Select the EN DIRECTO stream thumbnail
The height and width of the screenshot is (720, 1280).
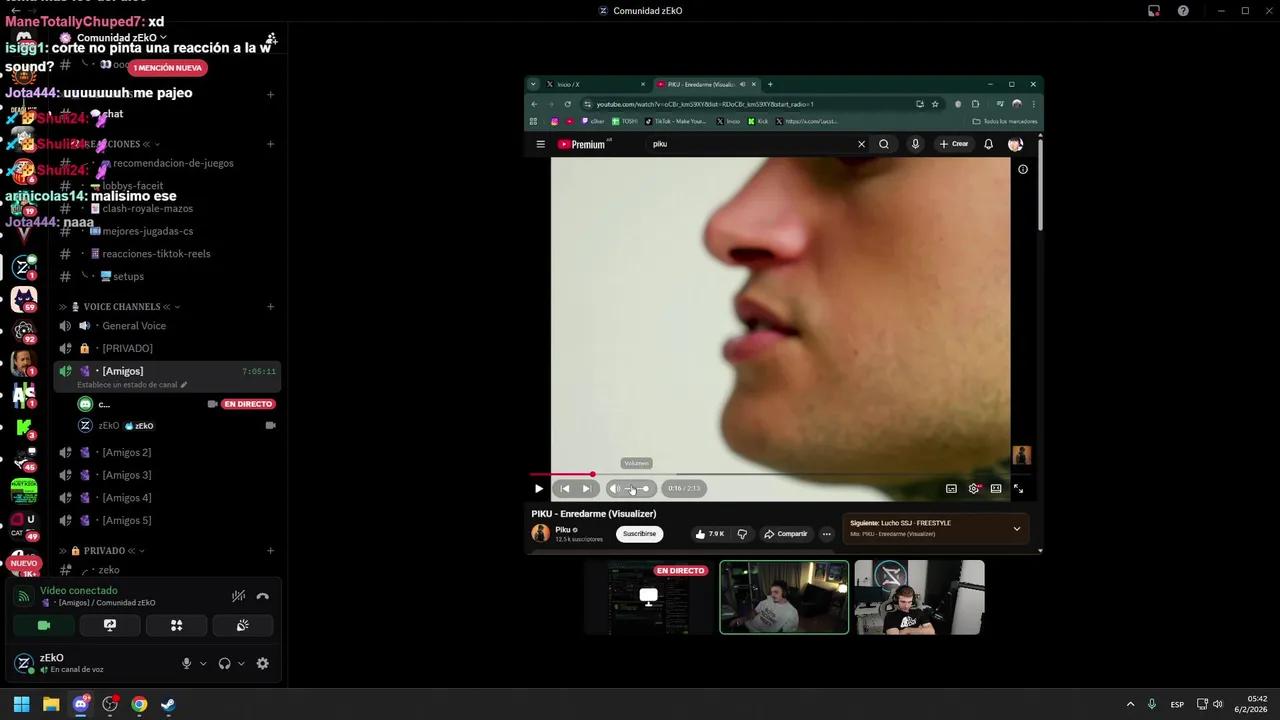click(x=648, y=597)
